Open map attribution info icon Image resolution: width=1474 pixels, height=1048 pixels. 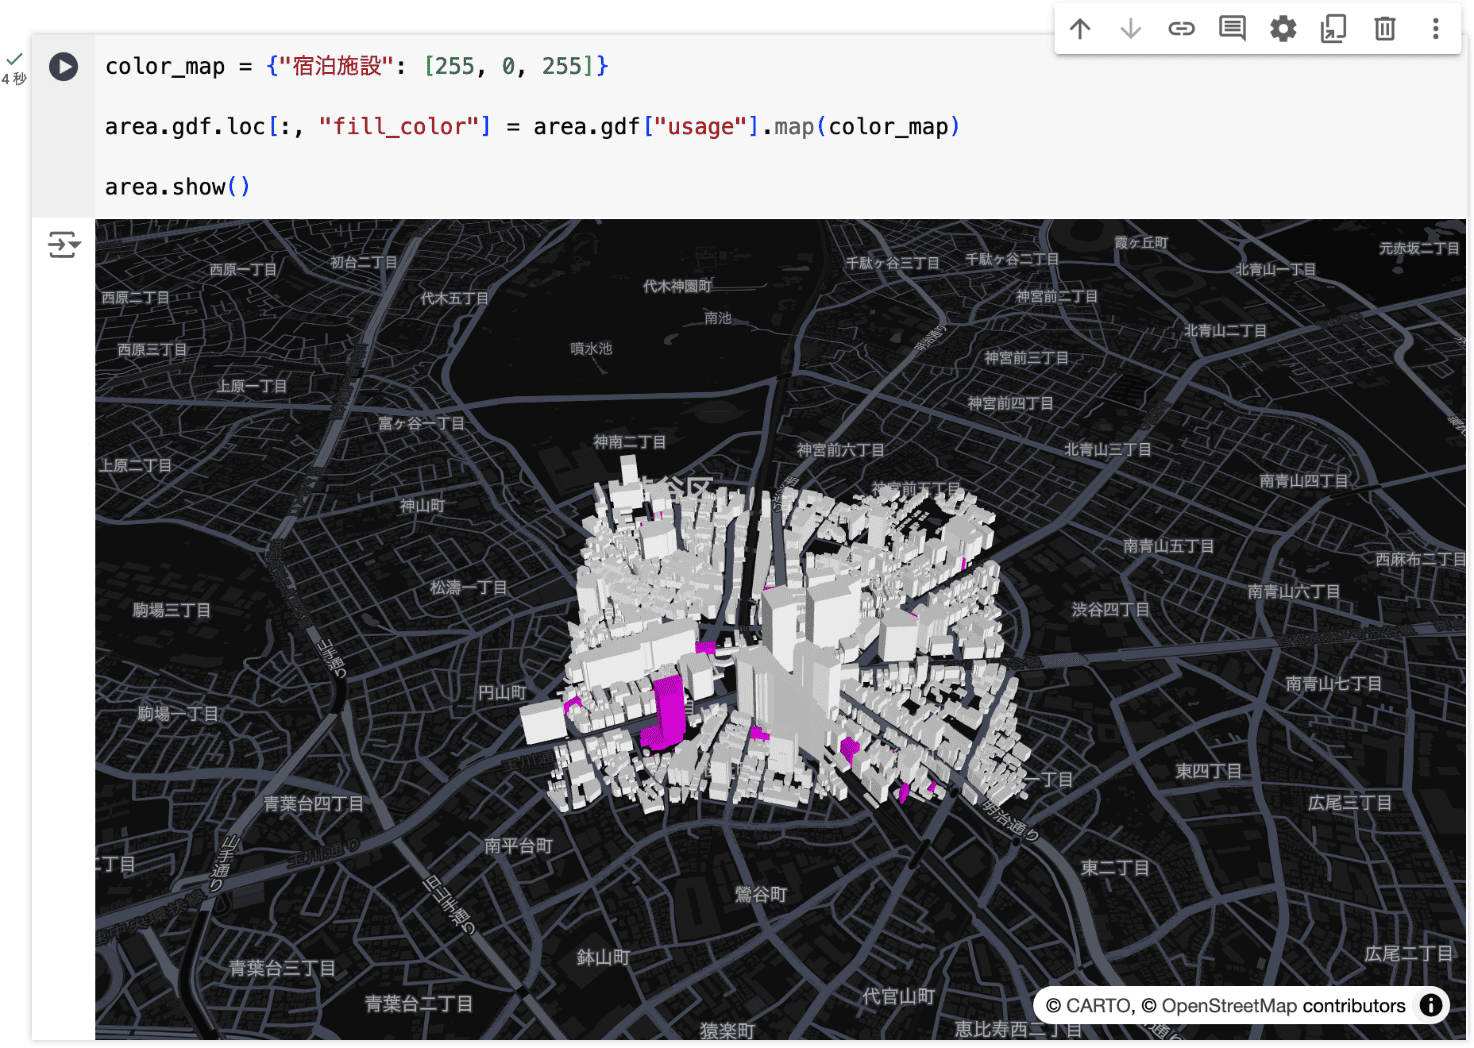(1431, 1005)
